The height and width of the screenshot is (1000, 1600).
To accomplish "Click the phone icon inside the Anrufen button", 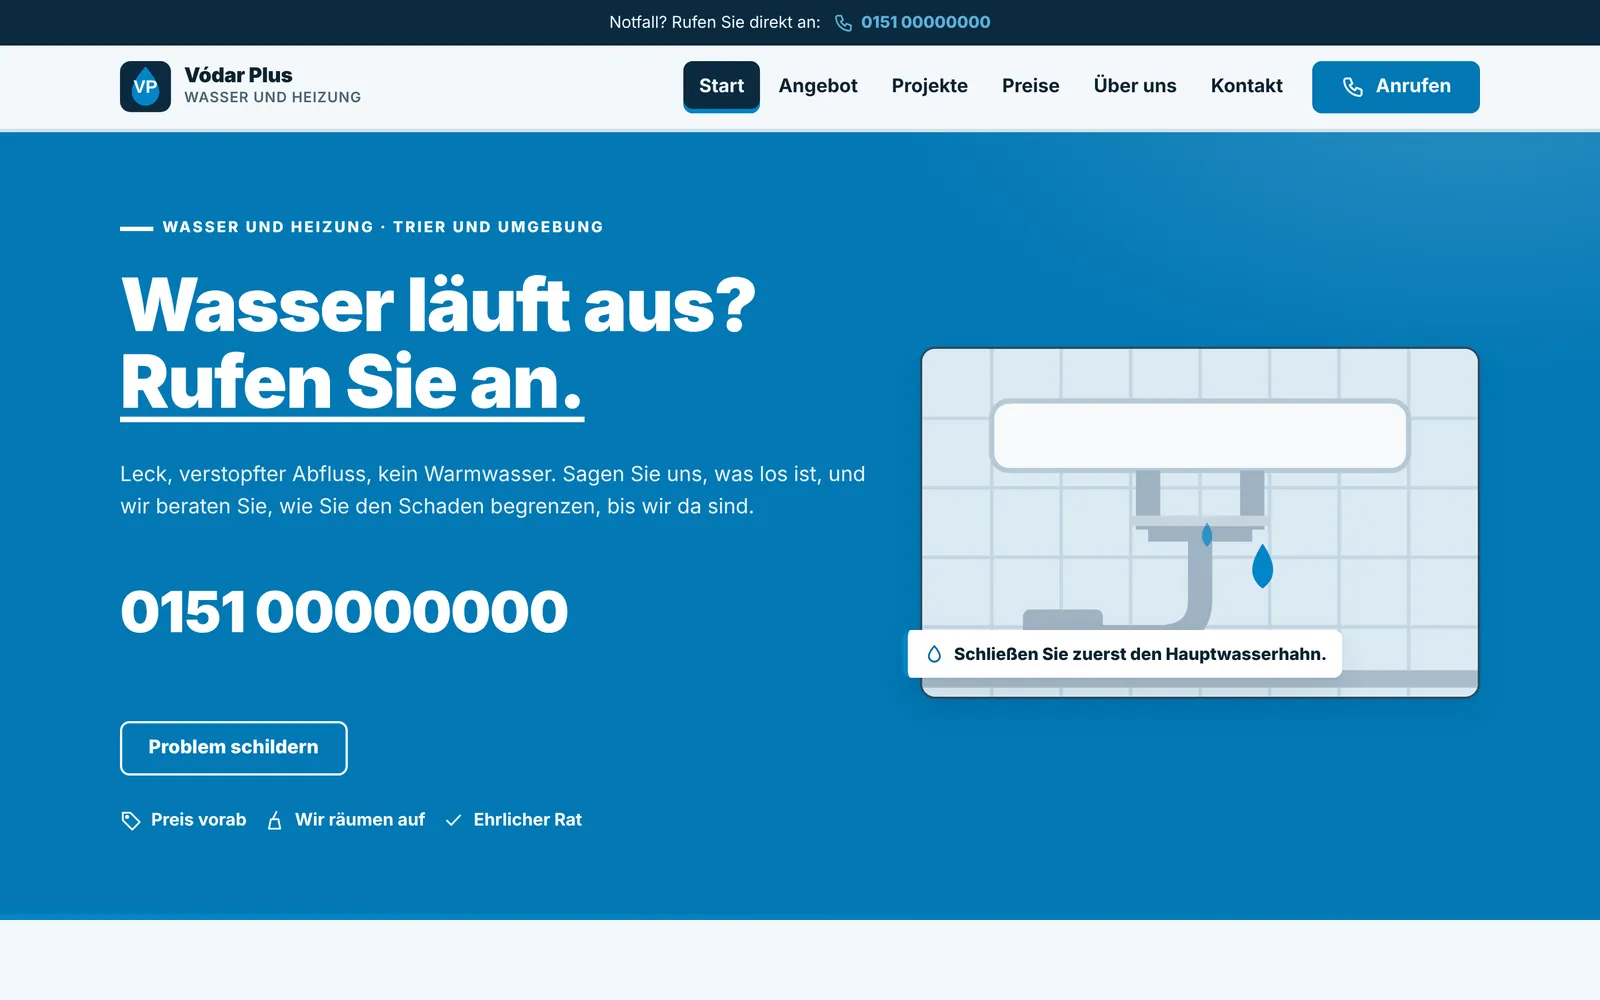I will click(x=1352, y=87).
